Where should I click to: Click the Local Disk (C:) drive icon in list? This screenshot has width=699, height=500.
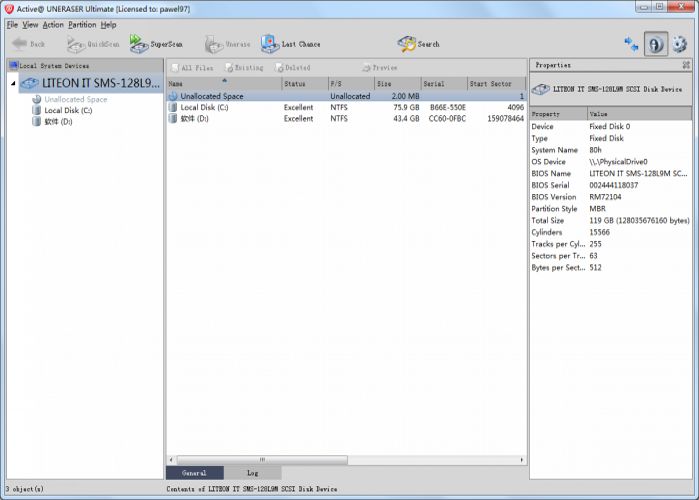click(x=173, y=107)
